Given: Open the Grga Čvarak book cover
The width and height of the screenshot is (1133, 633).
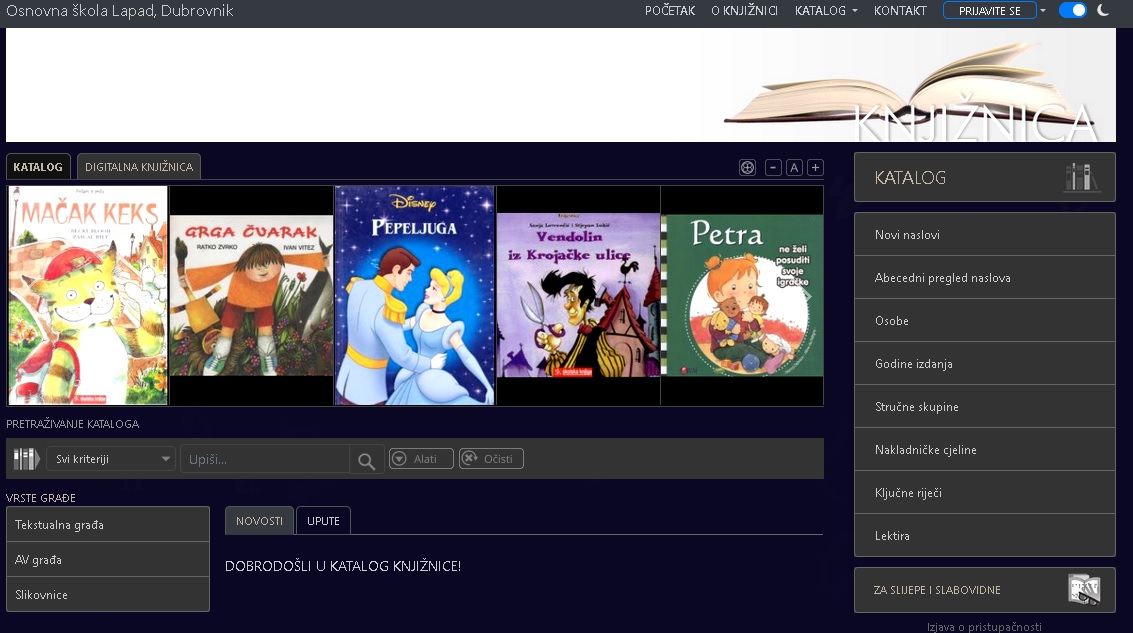Looking at the screenshot, I should point(251,296).
